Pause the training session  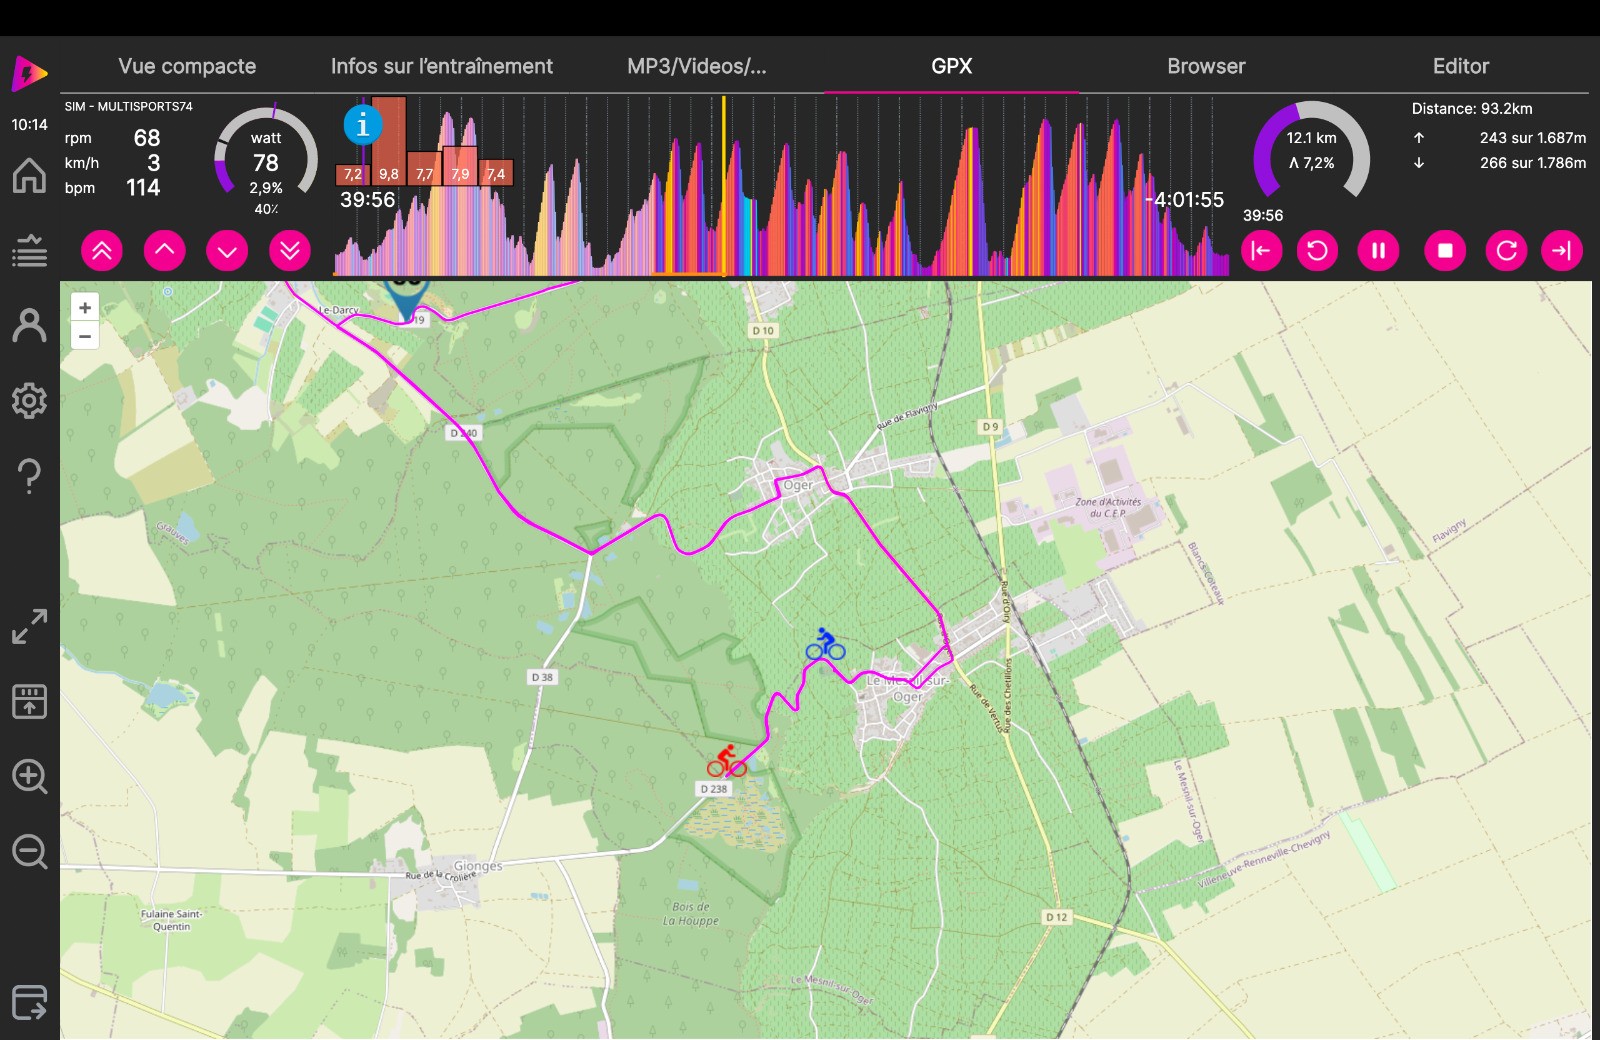1378,250
